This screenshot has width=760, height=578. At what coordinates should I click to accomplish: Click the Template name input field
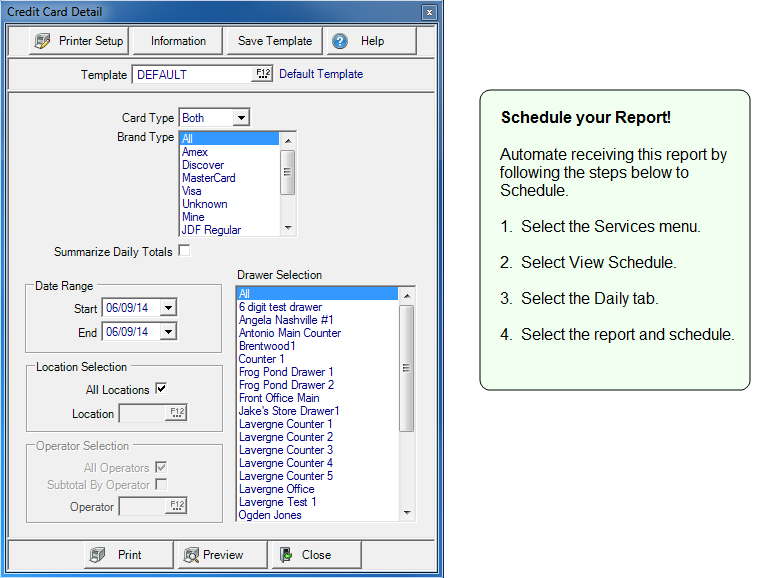click(192, 74)
